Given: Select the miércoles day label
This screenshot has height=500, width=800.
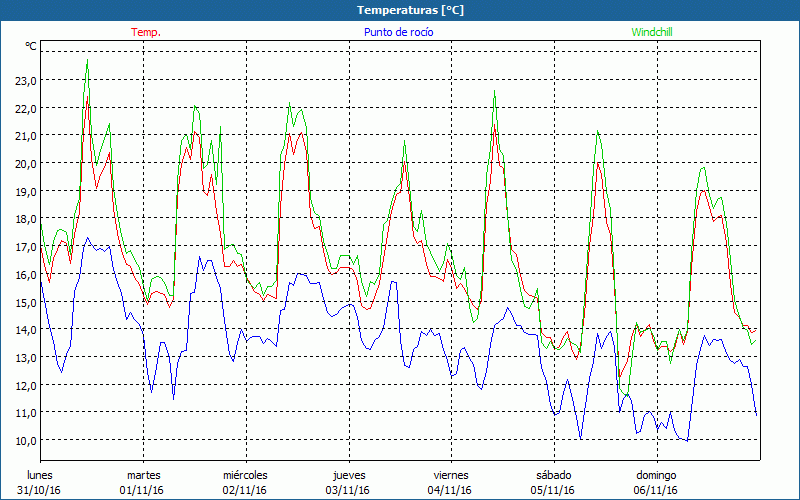Looking at the screenshot, I should tap(245, 475).
